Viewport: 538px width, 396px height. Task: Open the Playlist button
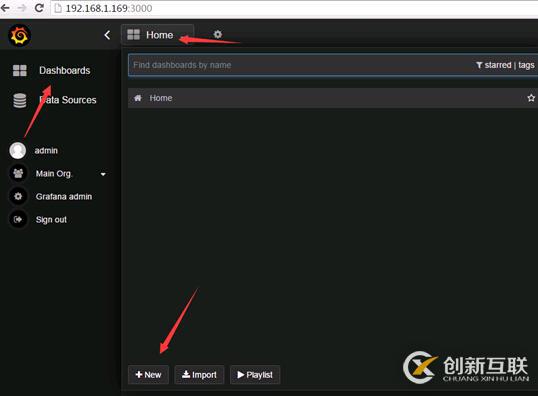point(255,375)
